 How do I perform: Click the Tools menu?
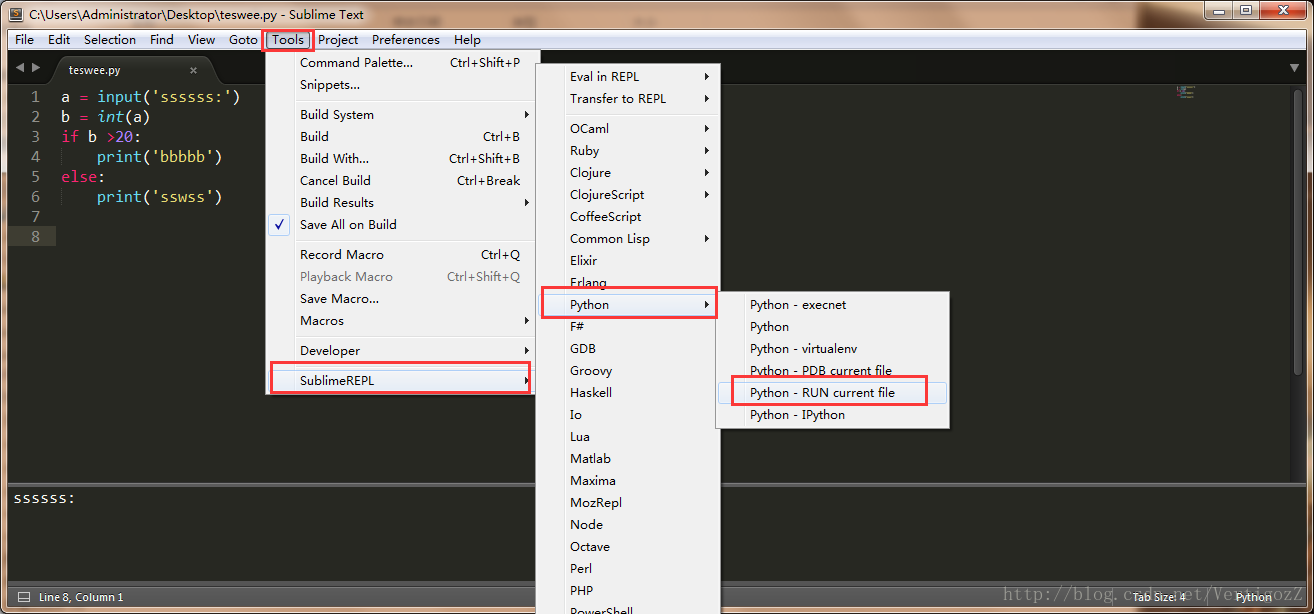click(288, 40)
